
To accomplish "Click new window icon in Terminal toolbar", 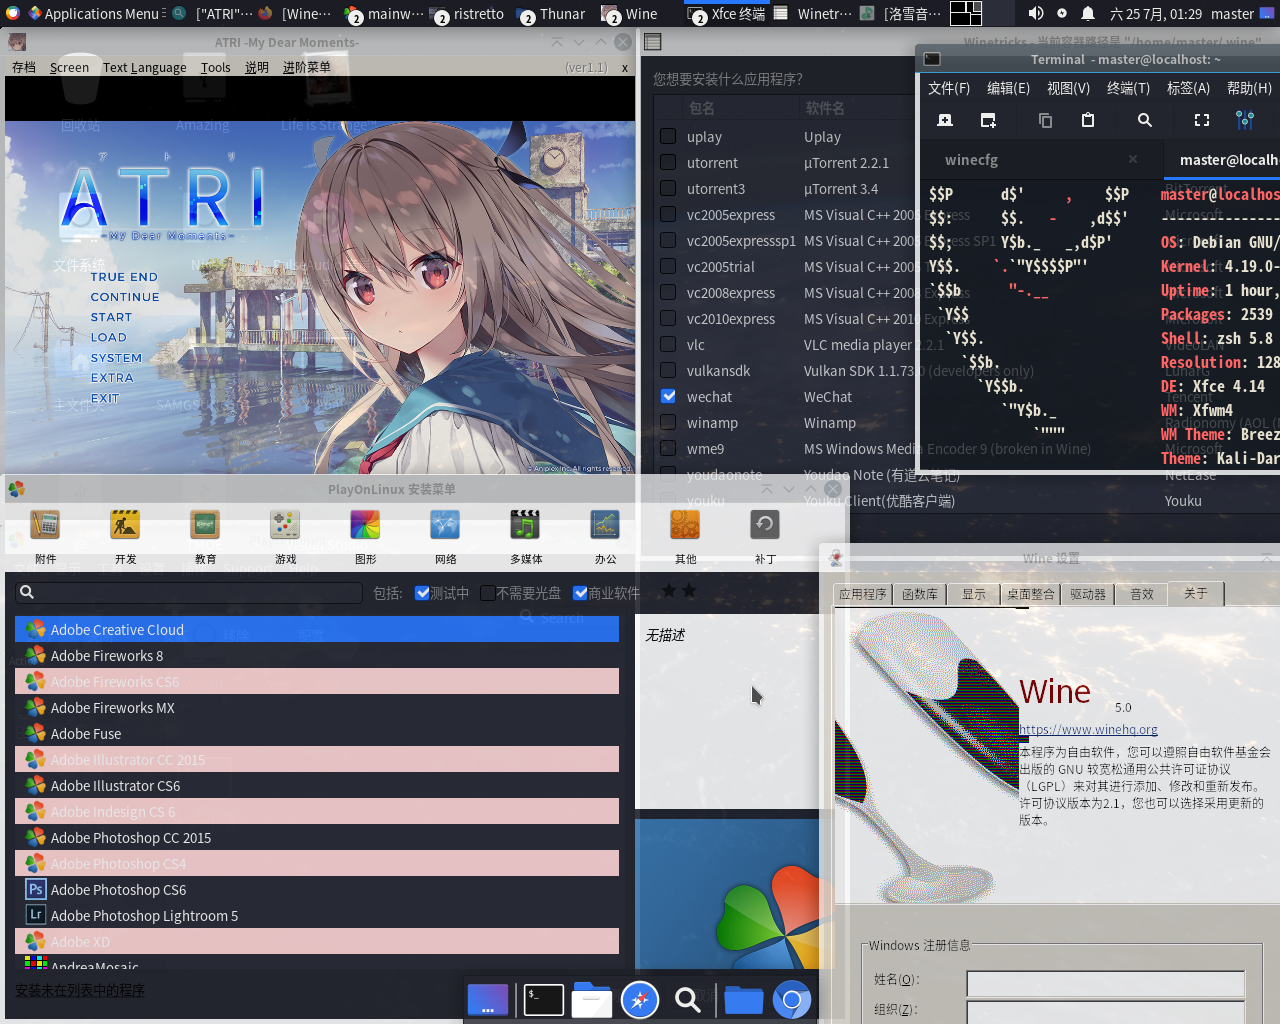I will [988, 120].
